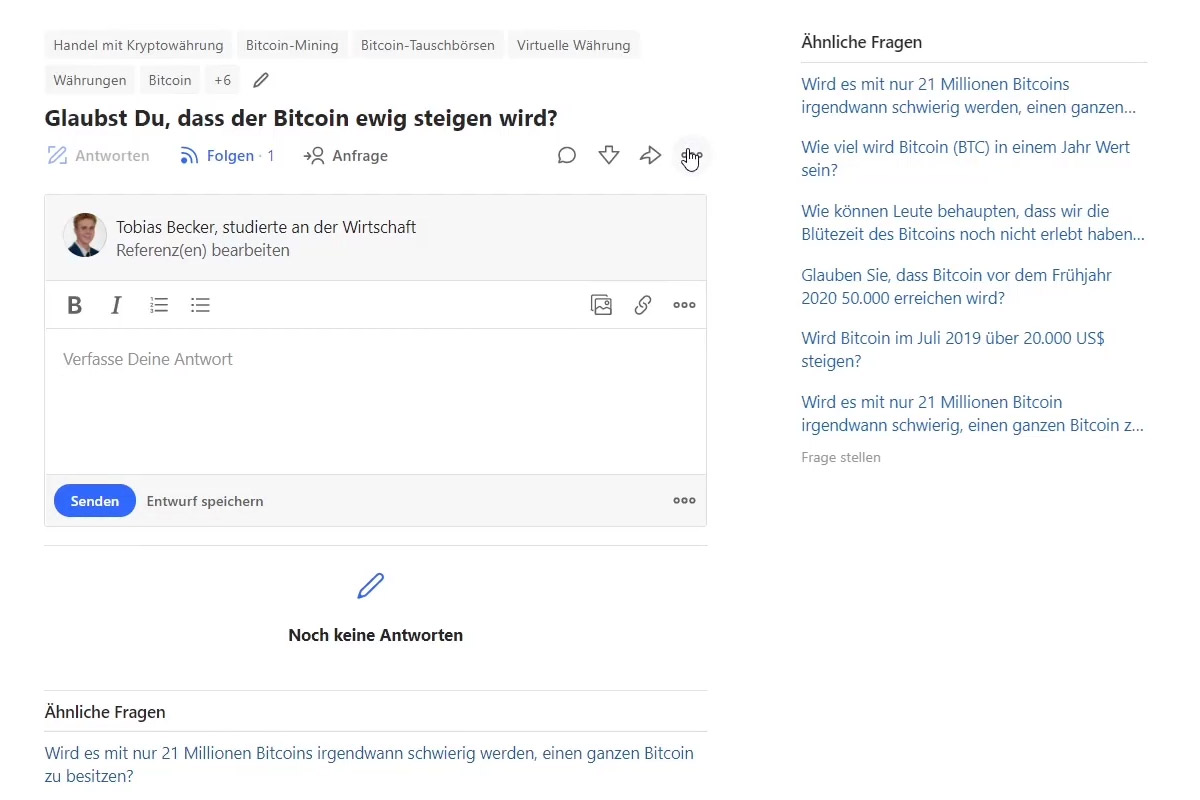Screen dimensions: 1200x800
Task: Open more options next to Entwurf speichern
Action: 684,501
